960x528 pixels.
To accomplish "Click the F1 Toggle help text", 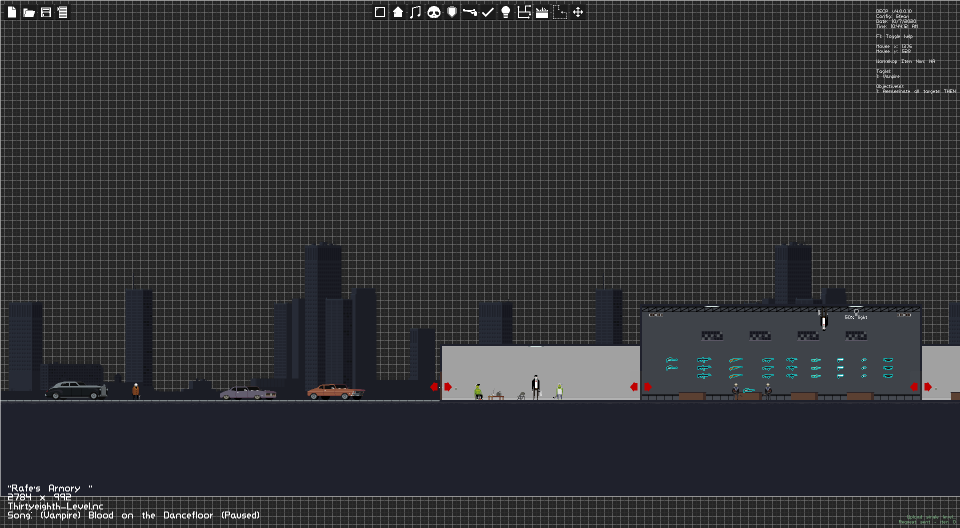I will click(894, 37).
